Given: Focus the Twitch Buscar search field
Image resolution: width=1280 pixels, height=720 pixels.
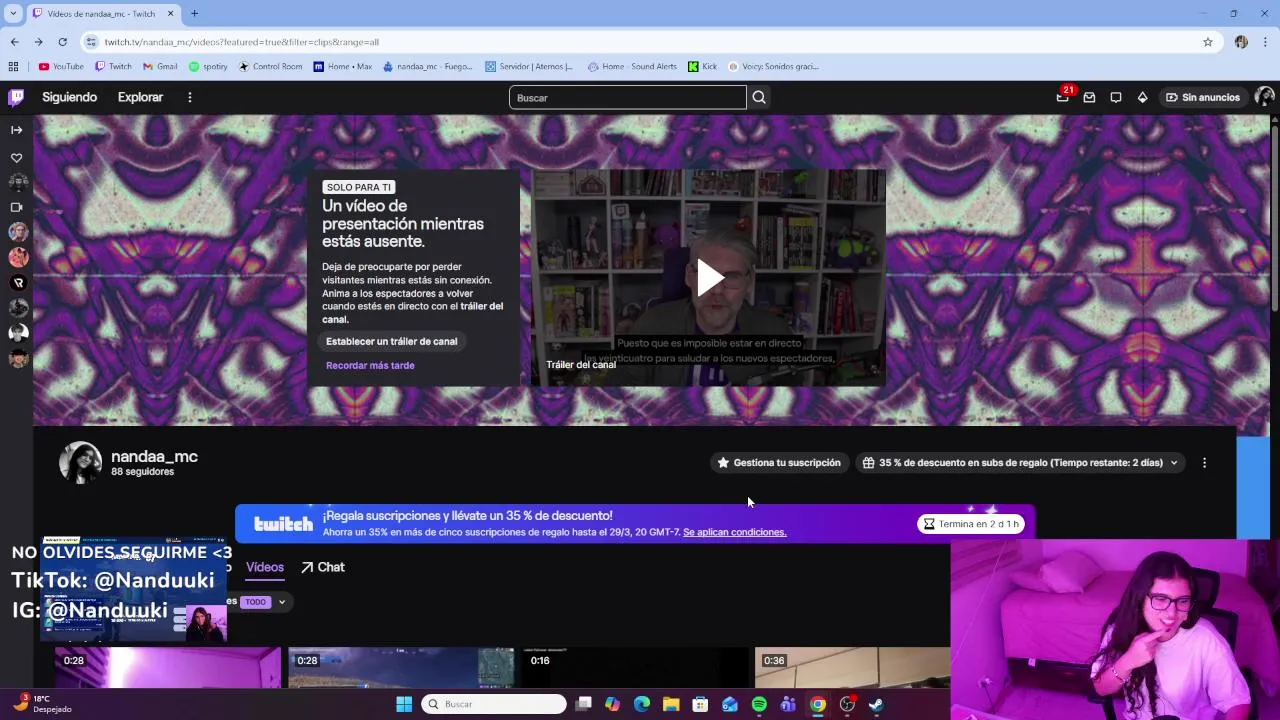Looking at the screenshot, I should pos(628,97).
